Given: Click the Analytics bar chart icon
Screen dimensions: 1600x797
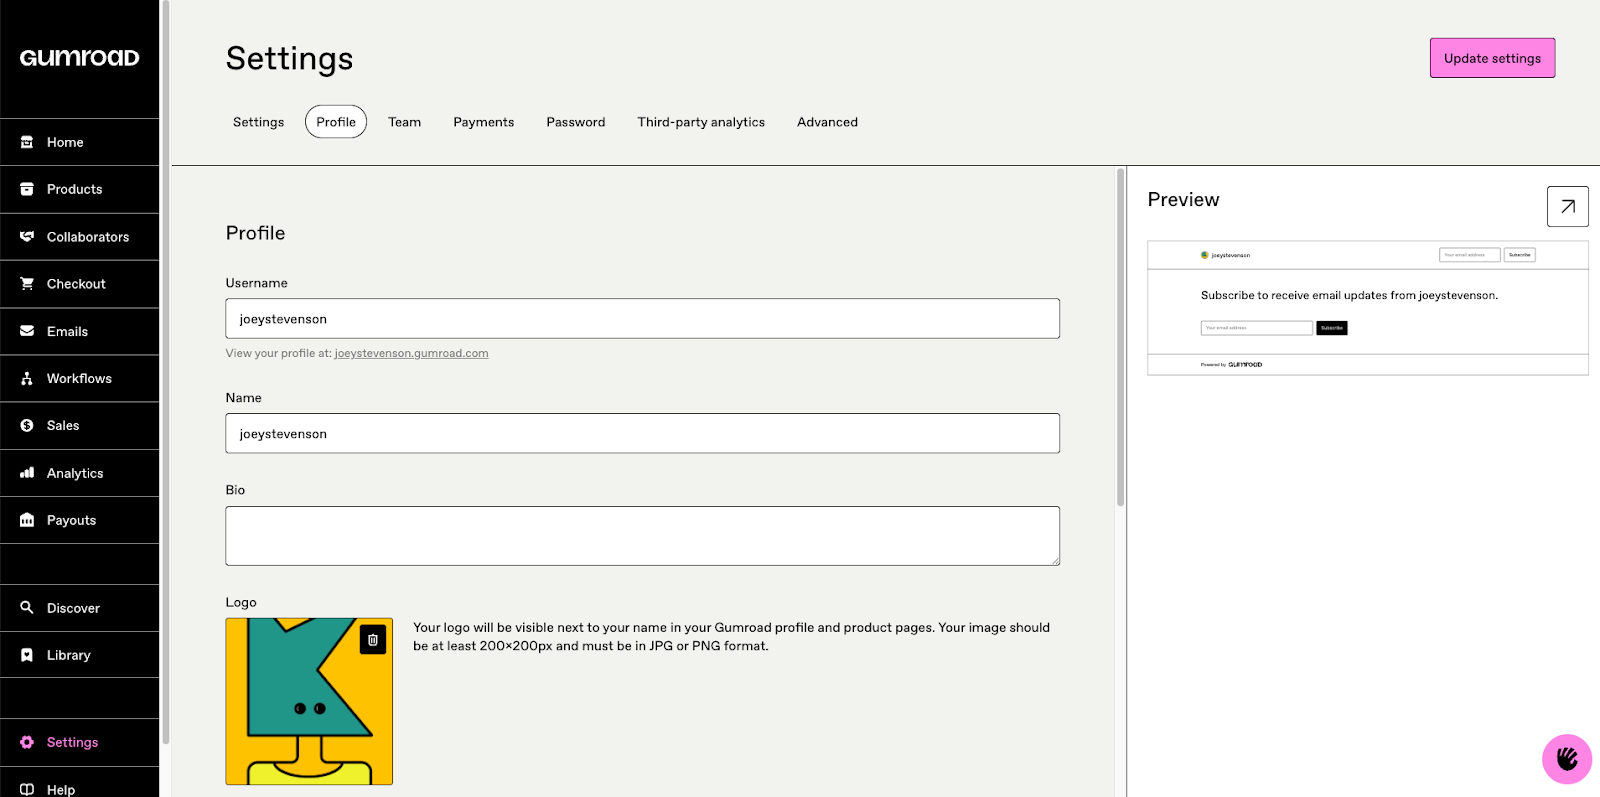Looking at the screenshot, I should coord(27,473).
